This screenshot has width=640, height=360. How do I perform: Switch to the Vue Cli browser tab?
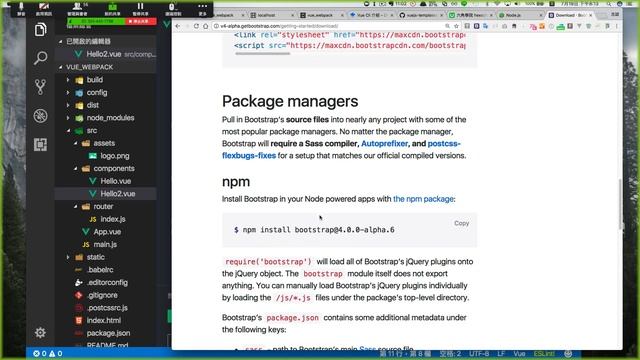point(370,15)
